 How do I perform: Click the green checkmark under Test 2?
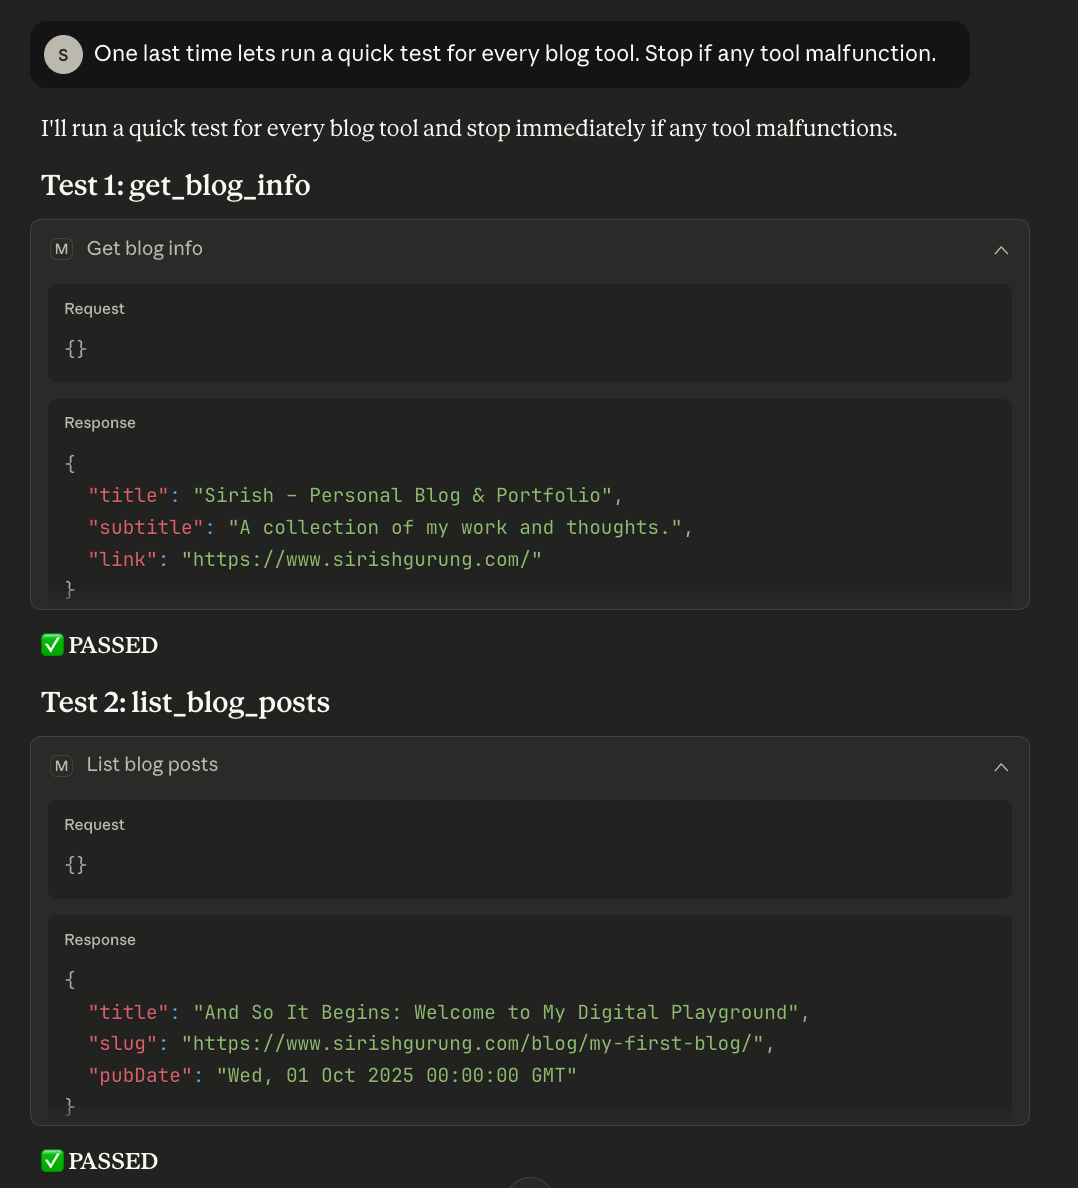pos(52,1161)
